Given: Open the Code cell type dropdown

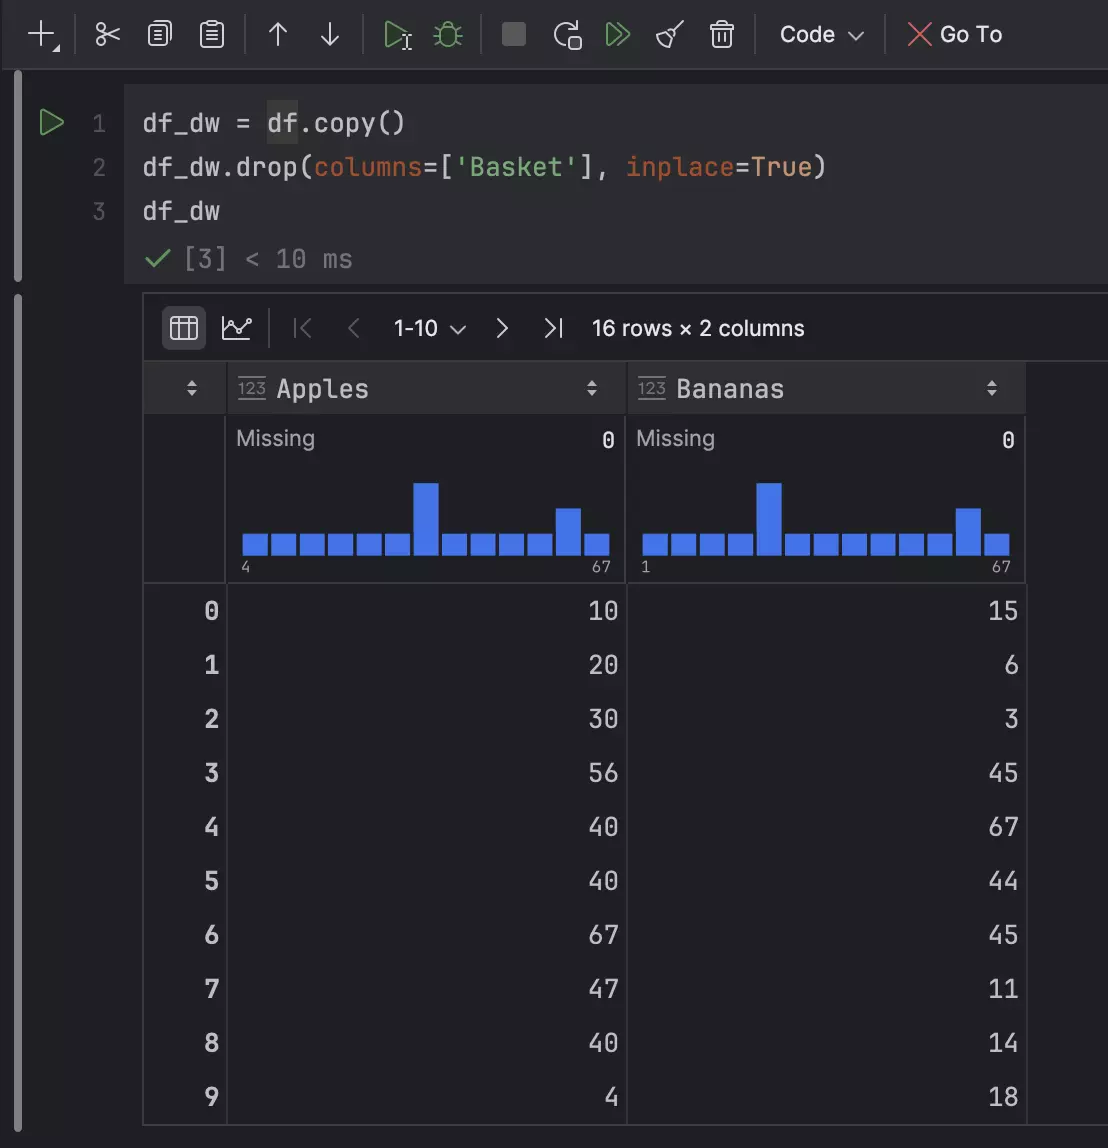Looking at the screenshot, I should (x=821, y=35).
